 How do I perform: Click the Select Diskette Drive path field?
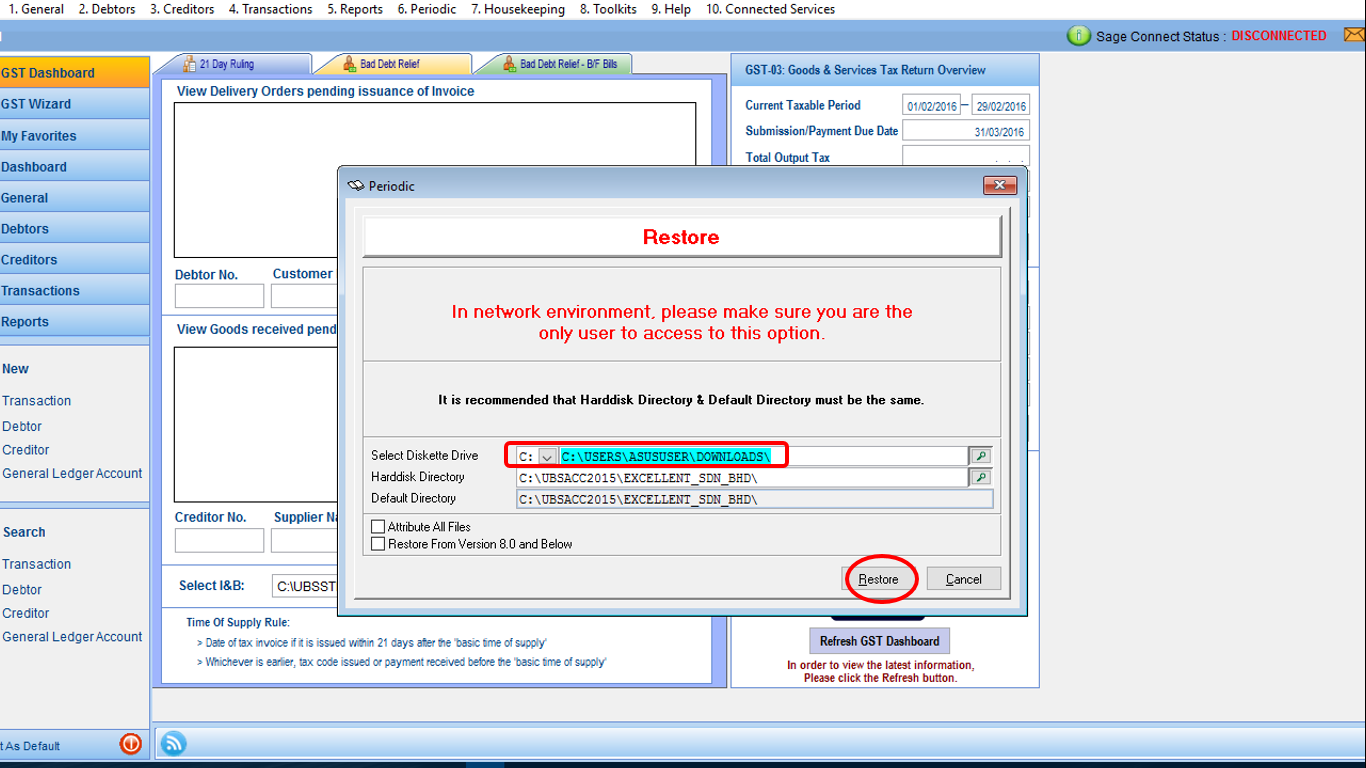[763, 456]
